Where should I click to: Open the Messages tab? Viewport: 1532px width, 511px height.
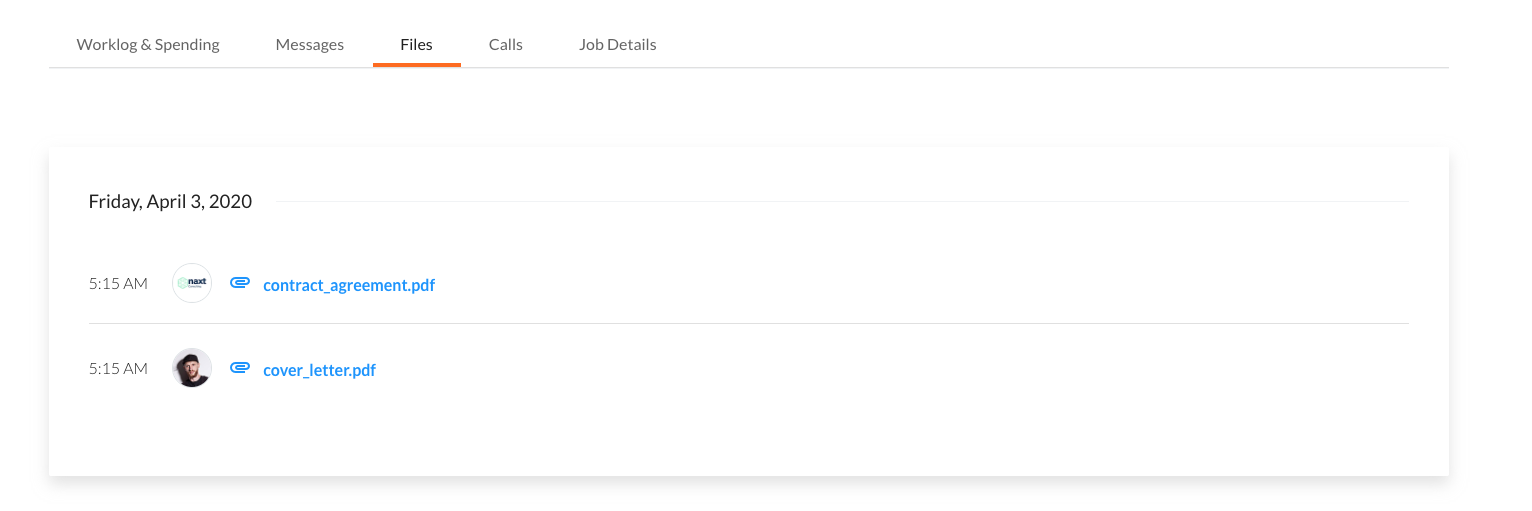pos(310,44)
